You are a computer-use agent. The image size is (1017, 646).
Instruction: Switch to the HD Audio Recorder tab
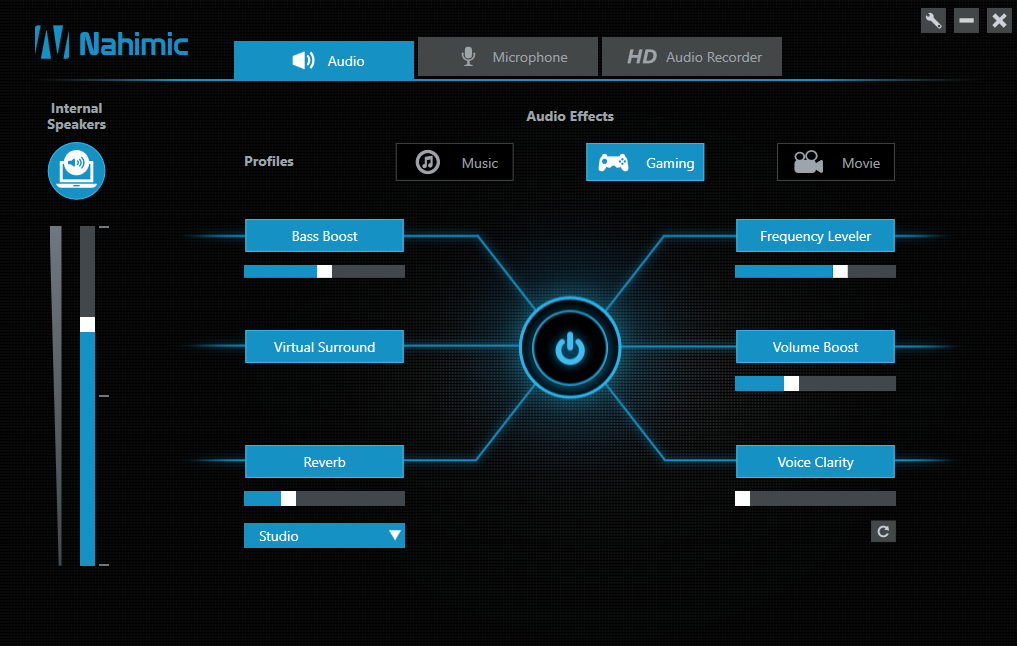(692, 57)
